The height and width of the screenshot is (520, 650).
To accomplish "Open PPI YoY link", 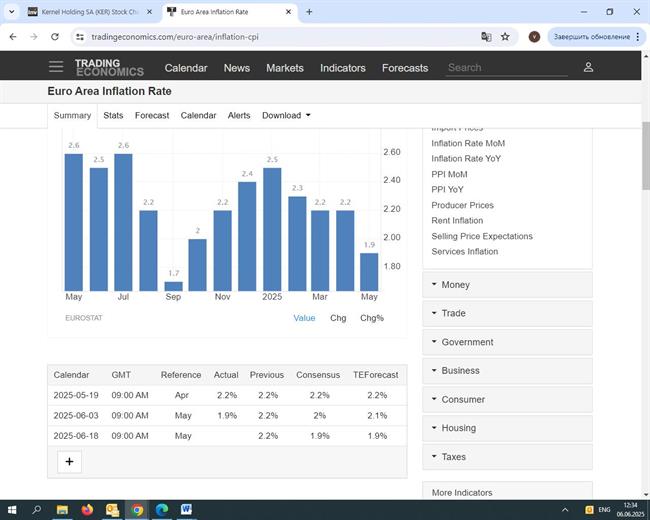I will pyautogui.click(x=447, y=190).
